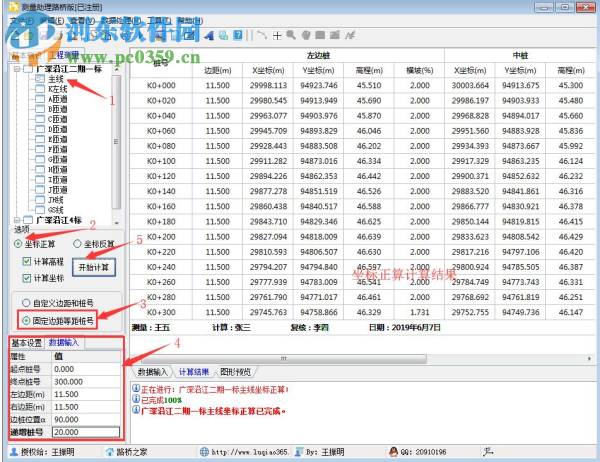Image resolution: width=600 pixels, height=462 pixels.
Task: Click the 起点桩号 value field 0.000
Action: tap(86, 369)
